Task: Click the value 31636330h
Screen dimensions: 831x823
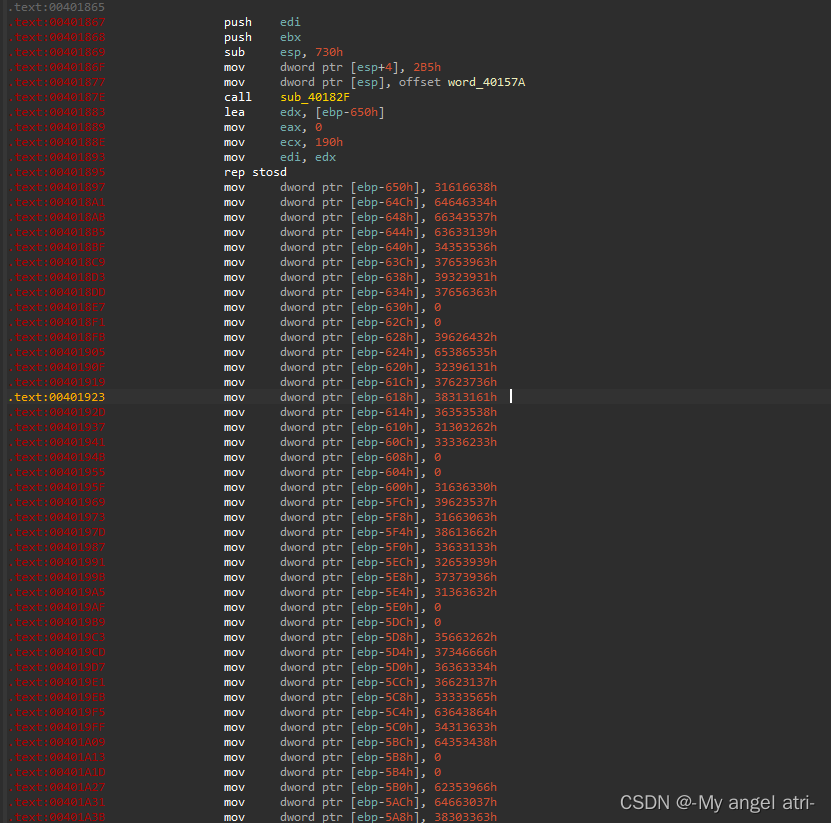Action: coord(466,488)
